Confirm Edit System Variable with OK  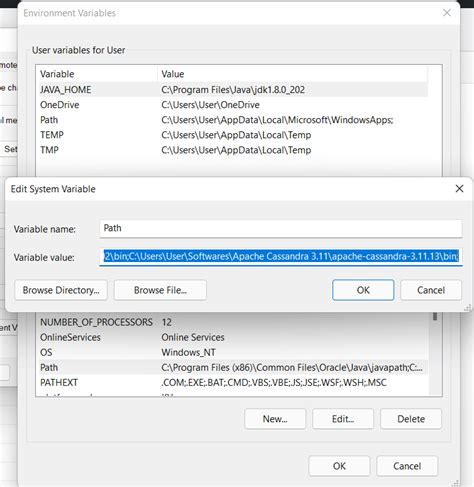363,290
